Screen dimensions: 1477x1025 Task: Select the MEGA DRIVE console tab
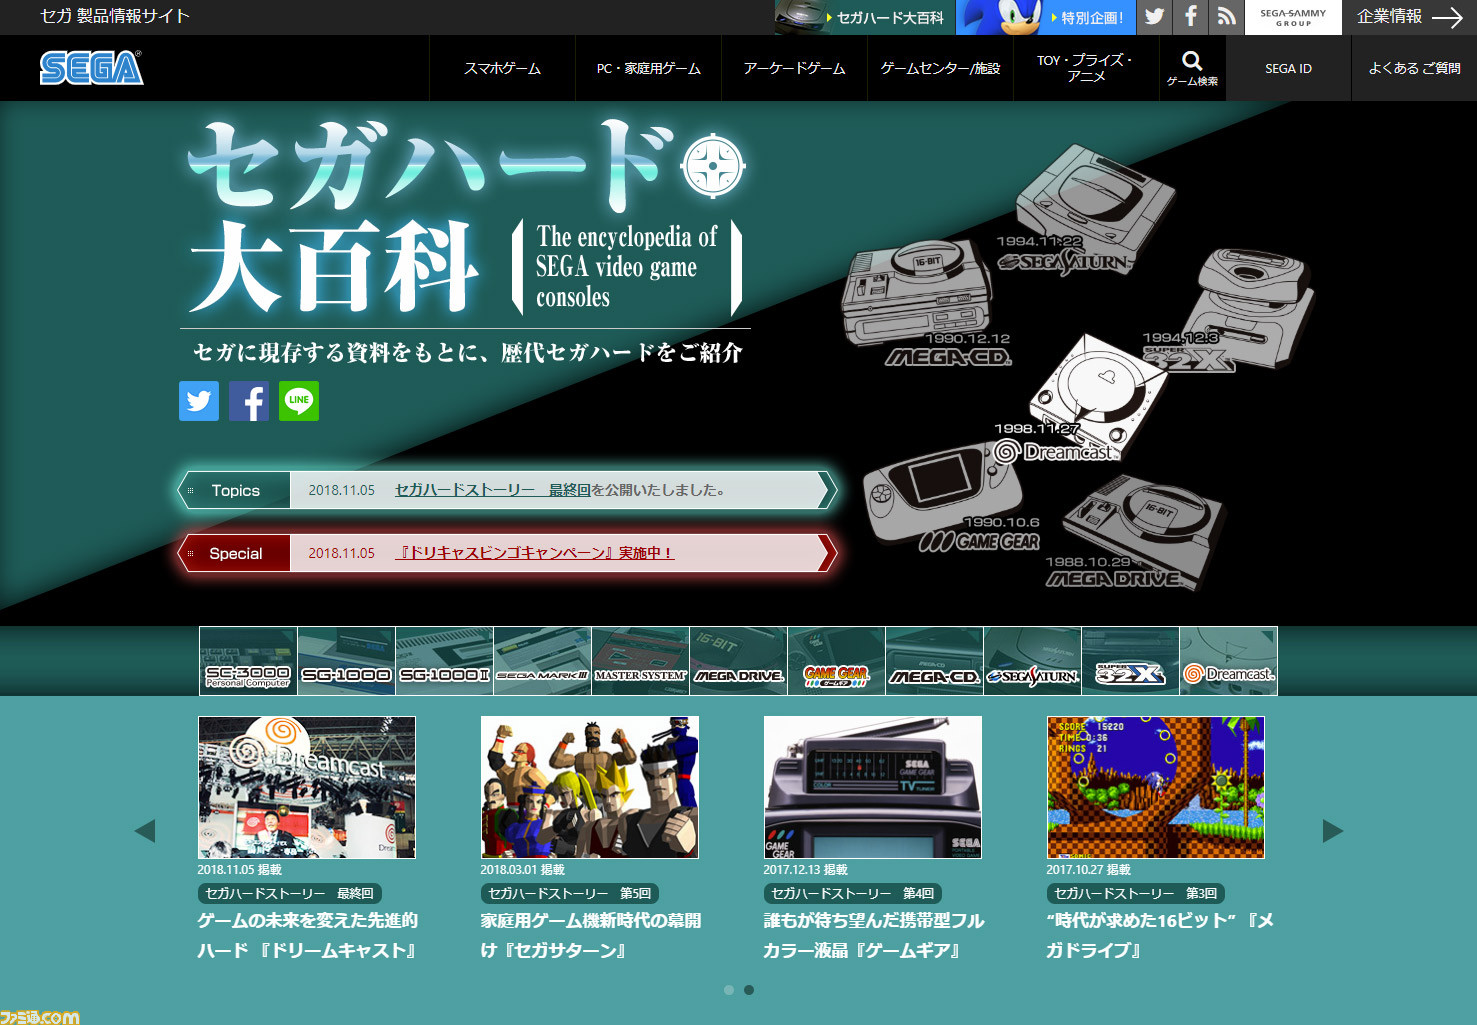(738, 661)
